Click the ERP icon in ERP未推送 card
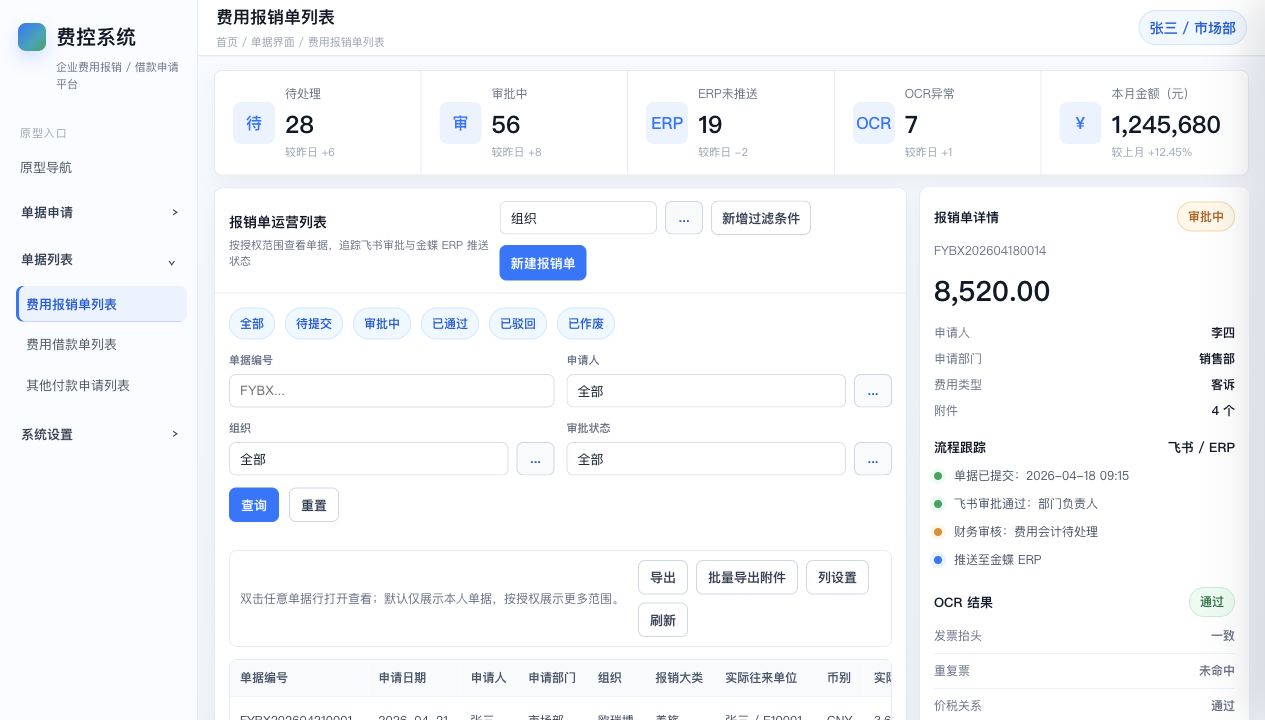1265x720 pixels. [x=667, y=123]
